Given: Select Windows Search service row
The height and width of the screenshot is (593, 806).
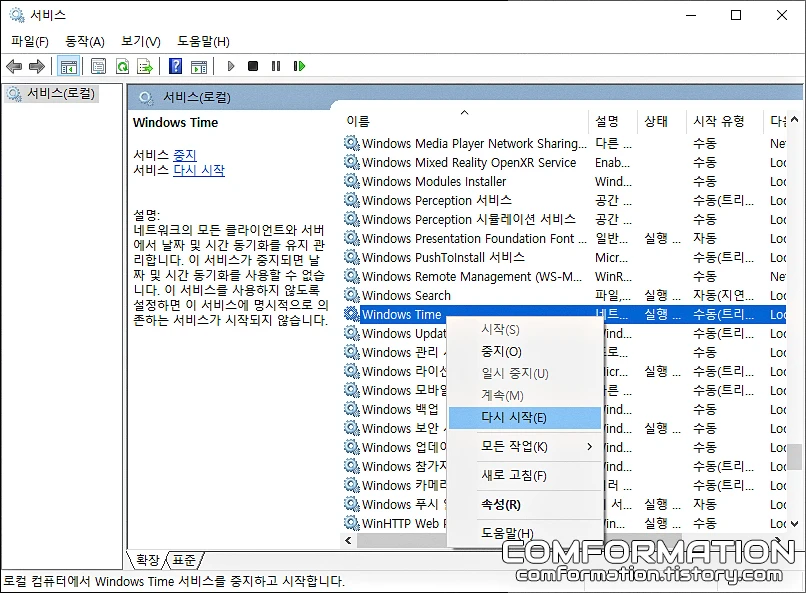Looking at the screenshot, I should (564, 295).
